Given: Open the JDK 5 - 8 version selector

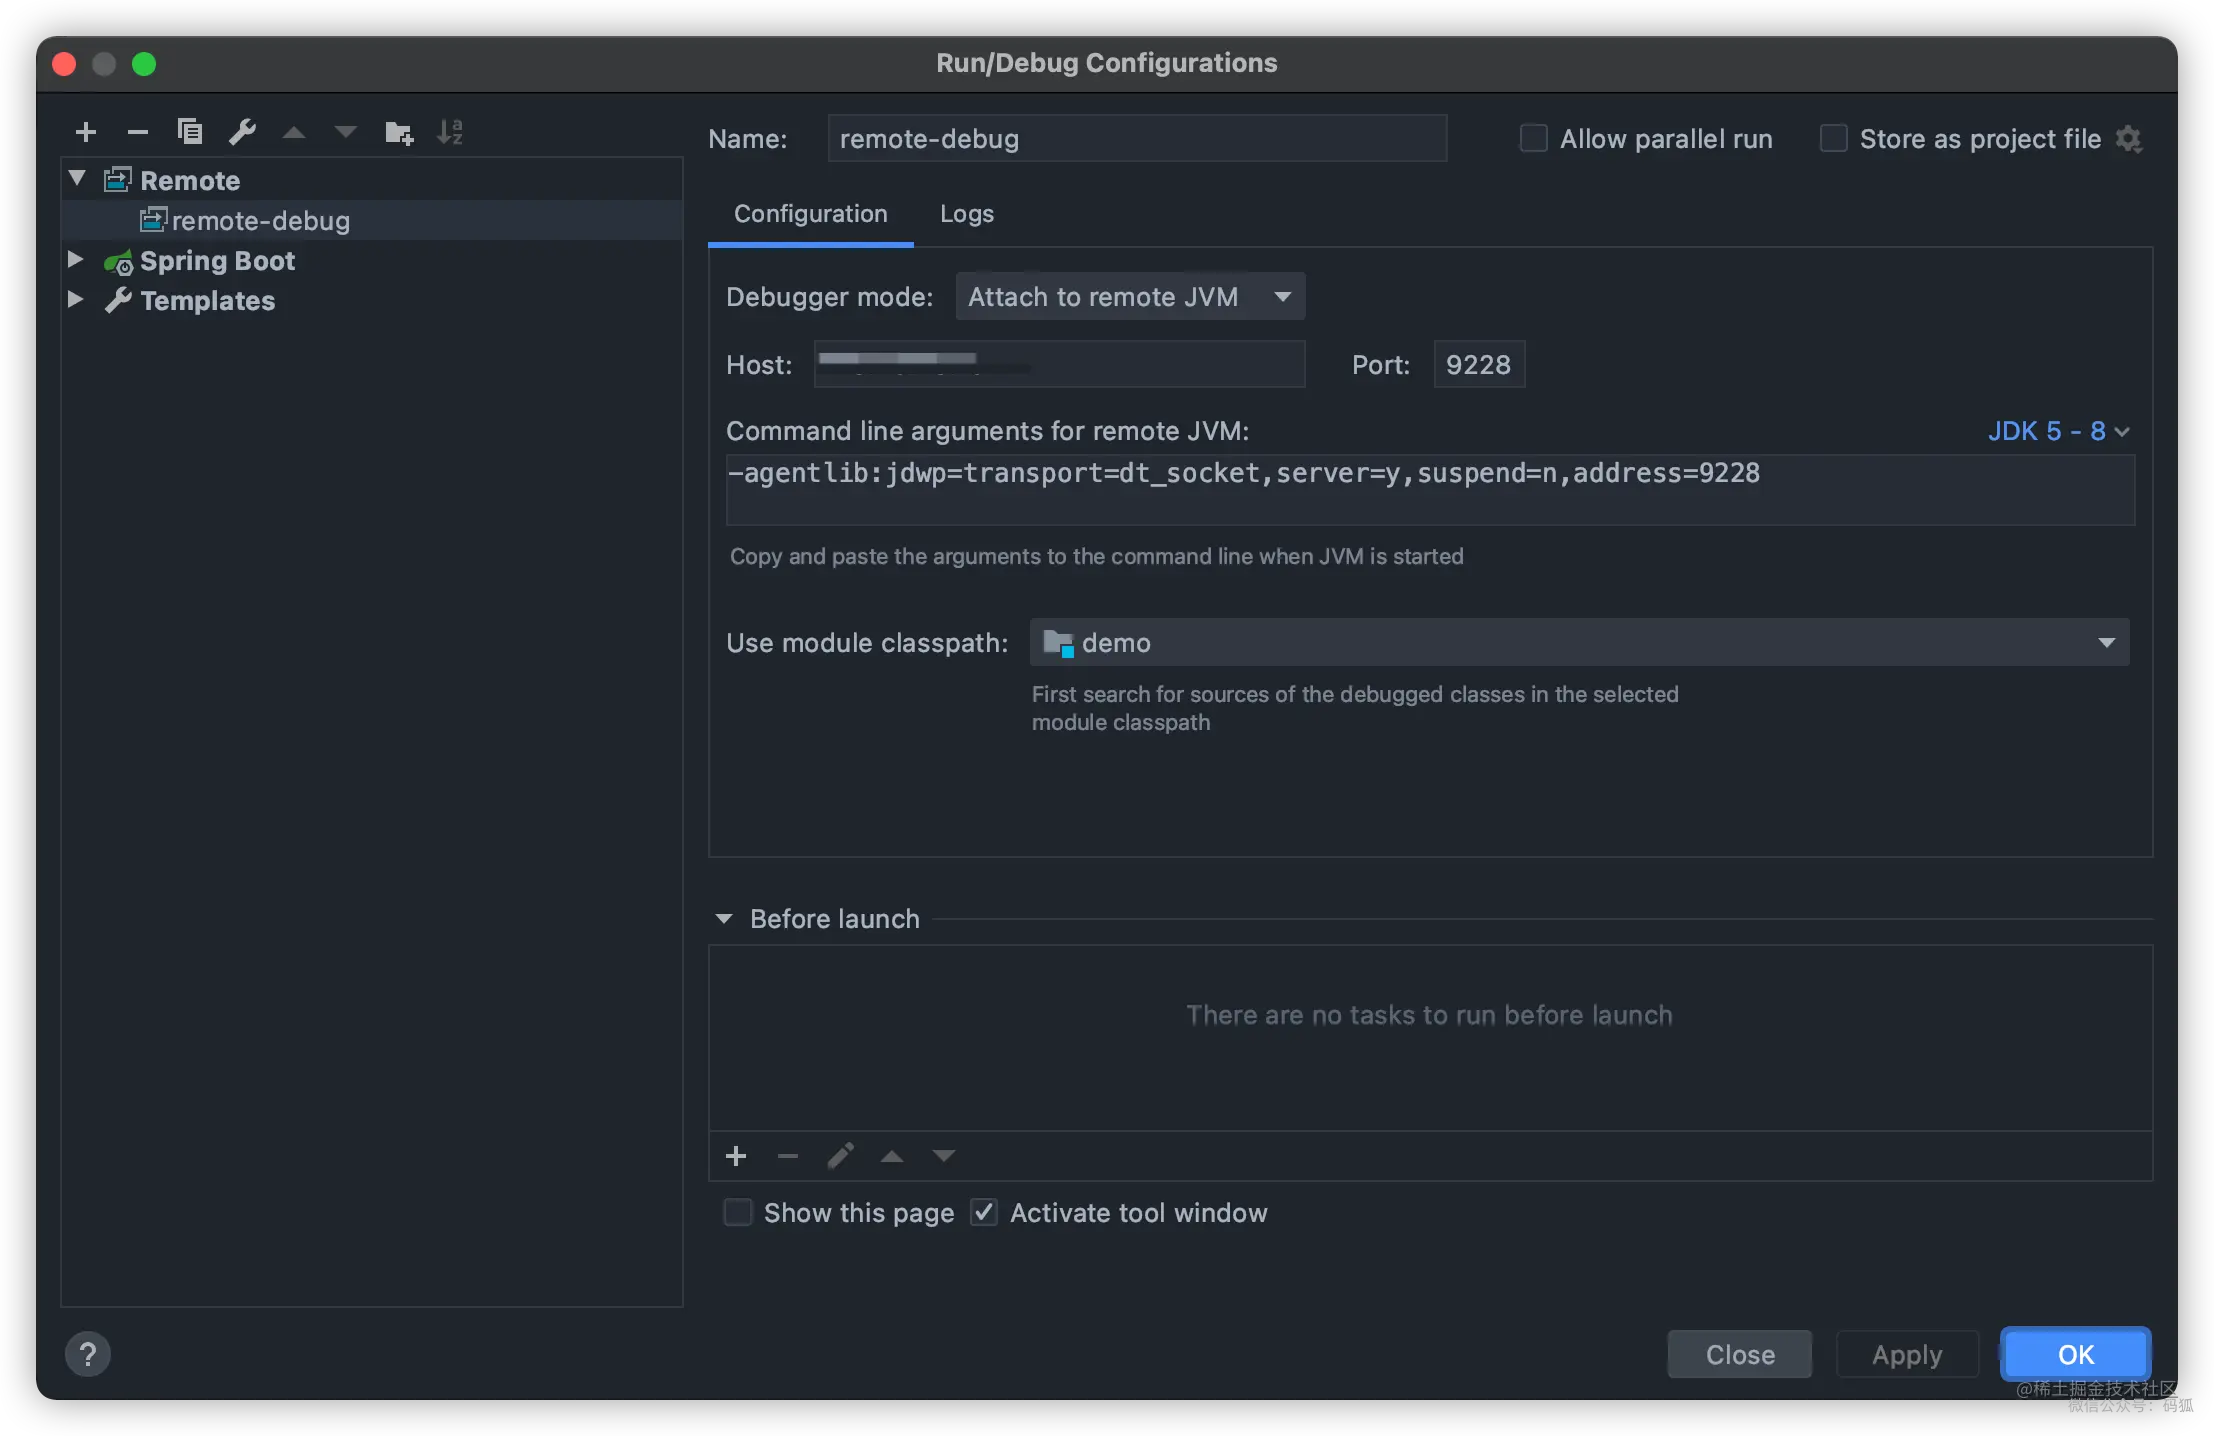Looking at the screenshot, I should pos(2058,431).
